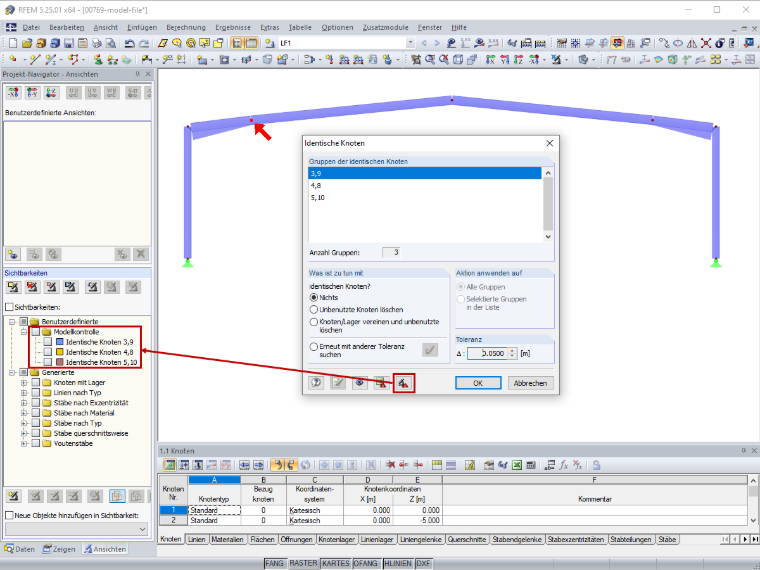
Task: Click the Save diskette icon
Action: (69, 44)
